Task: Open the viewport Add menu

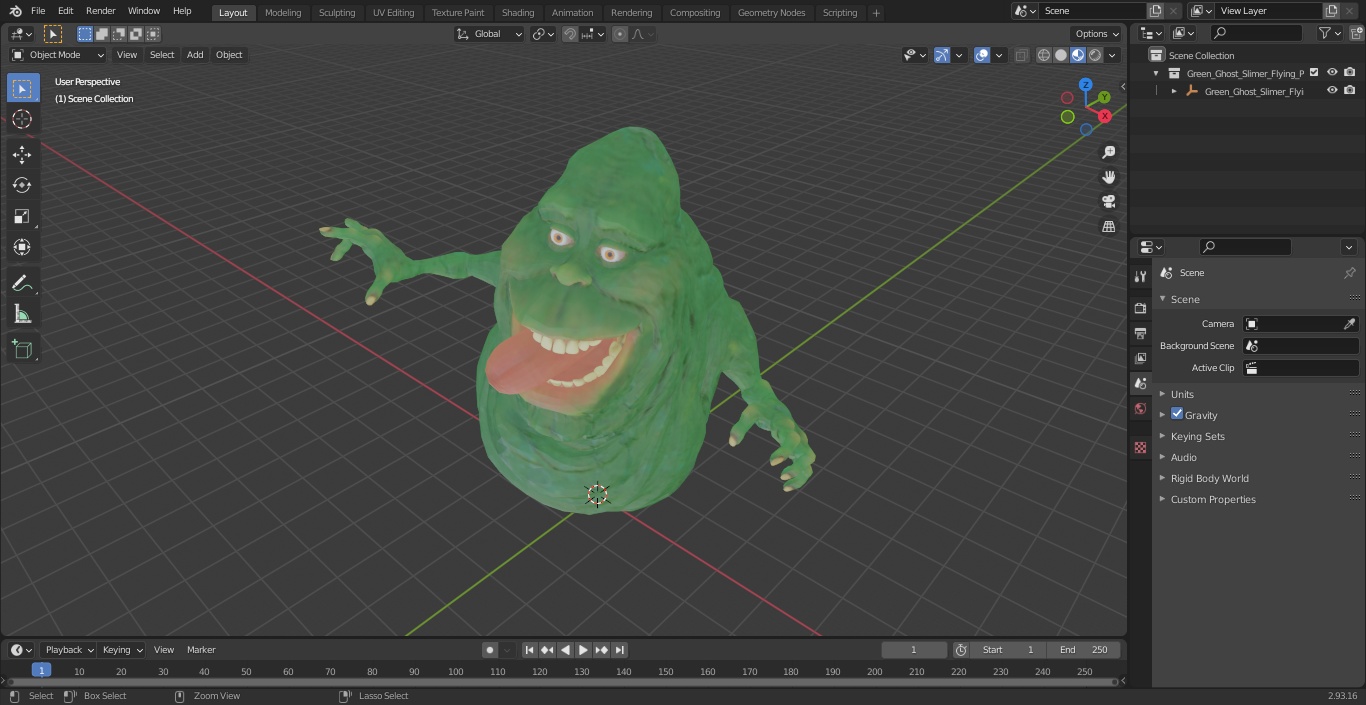Action: [x=195, y=55]
